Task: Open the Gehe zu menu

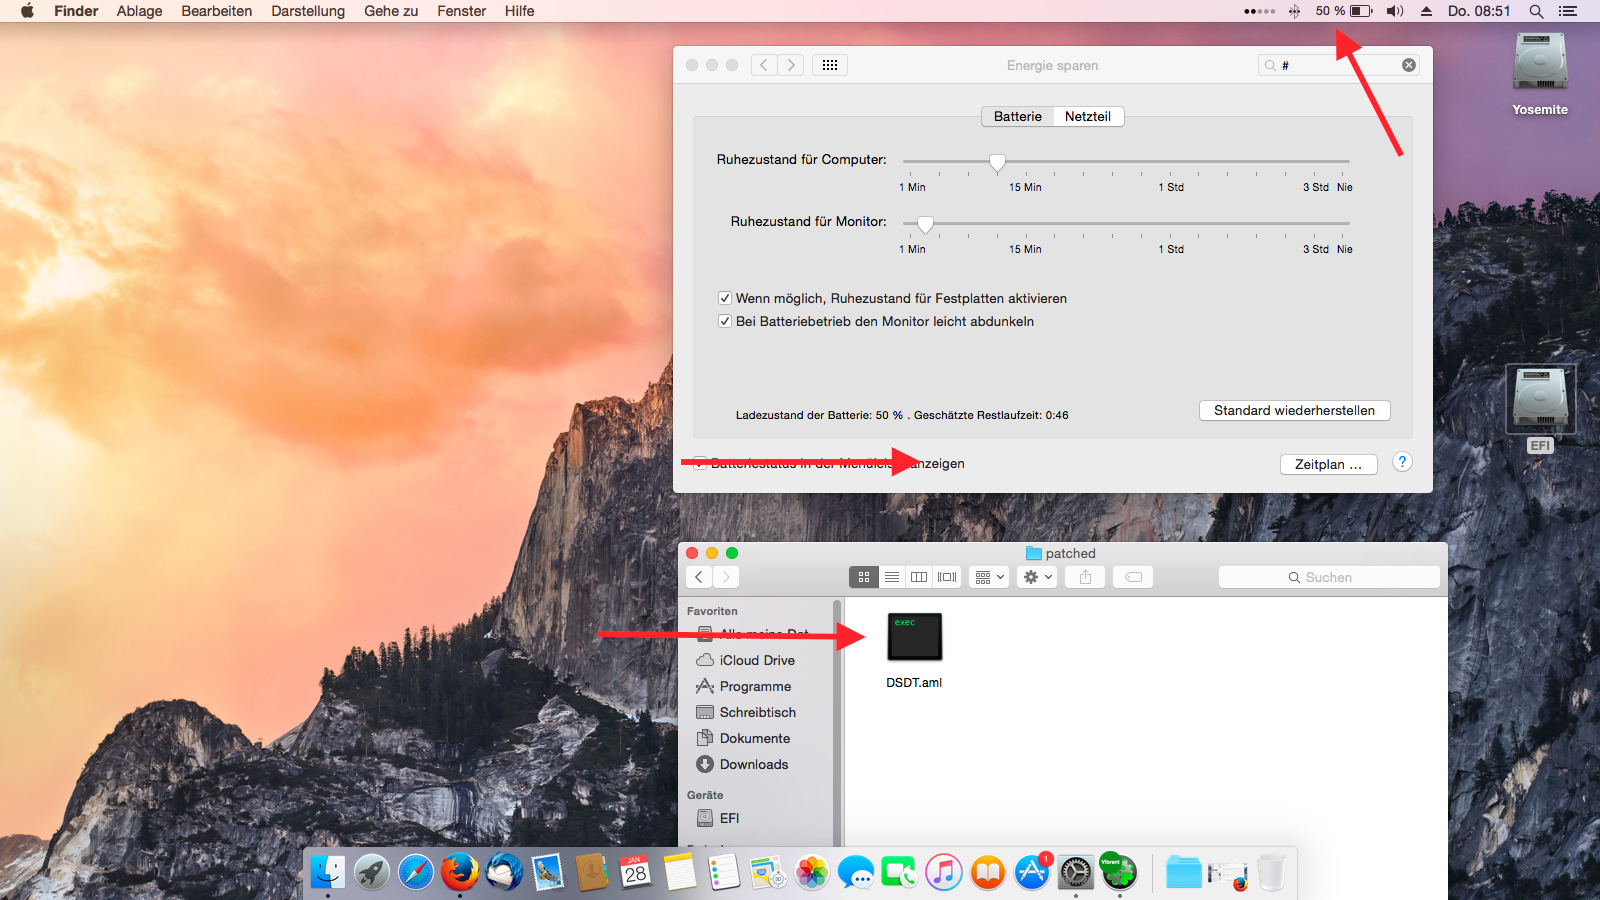Action: coord(391,11)
